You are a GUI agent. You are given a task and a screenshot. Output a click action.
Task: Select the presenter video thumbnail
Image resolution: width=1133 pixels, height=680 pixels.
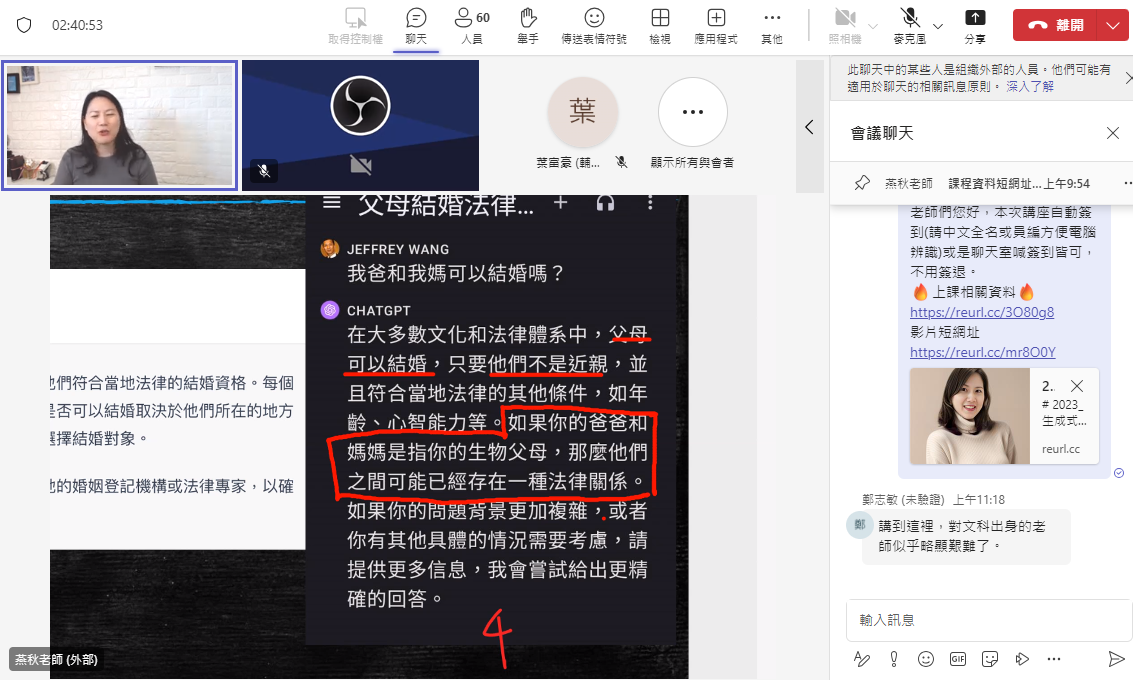click(120, 126)
